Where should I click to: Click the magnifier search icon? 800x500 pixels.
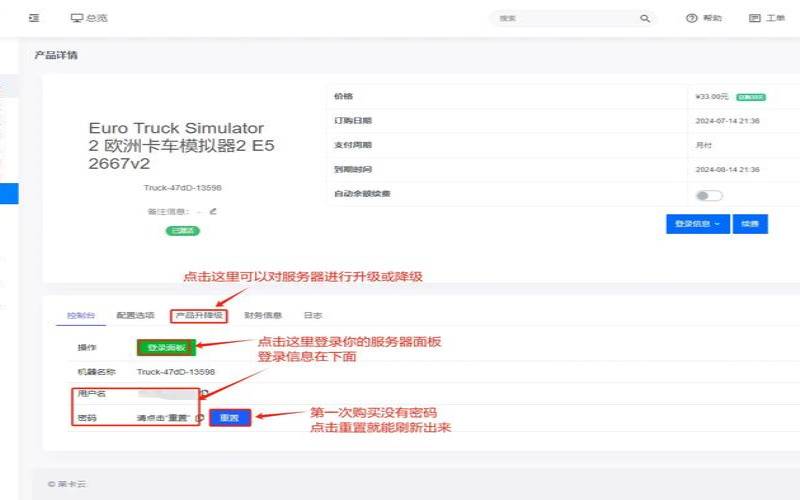tap(645, 18)
